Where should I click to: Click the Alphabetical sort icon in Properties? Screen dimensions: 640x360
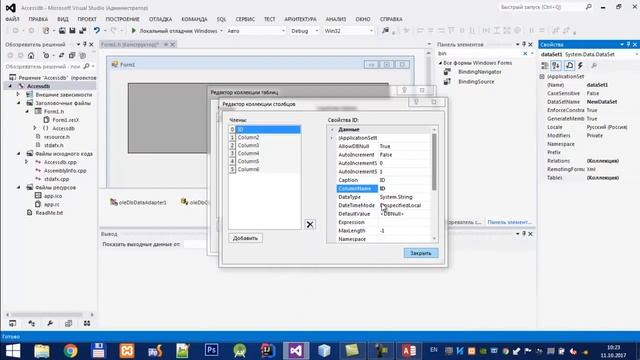pyautogui.click(x=556, y=65)
